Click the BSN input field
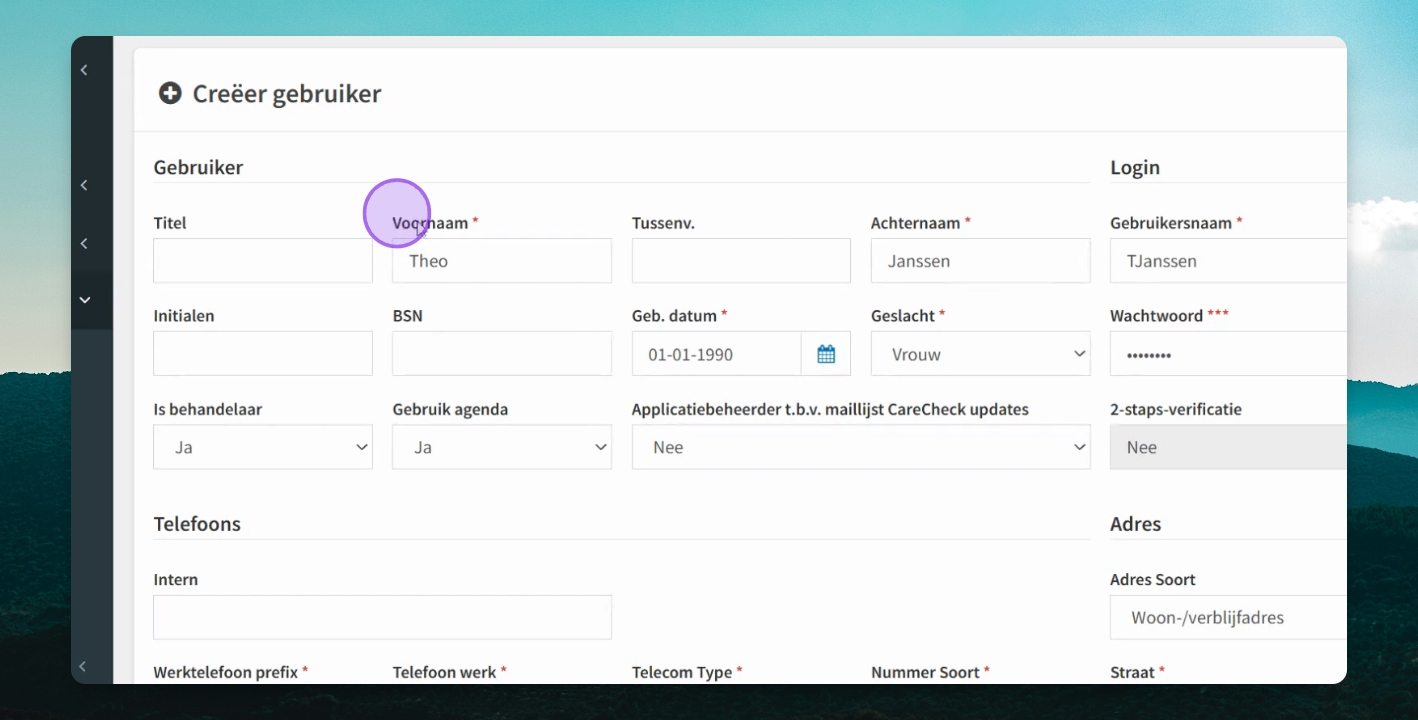Viewport: 1418px width, 720px height. coord(502,354)
